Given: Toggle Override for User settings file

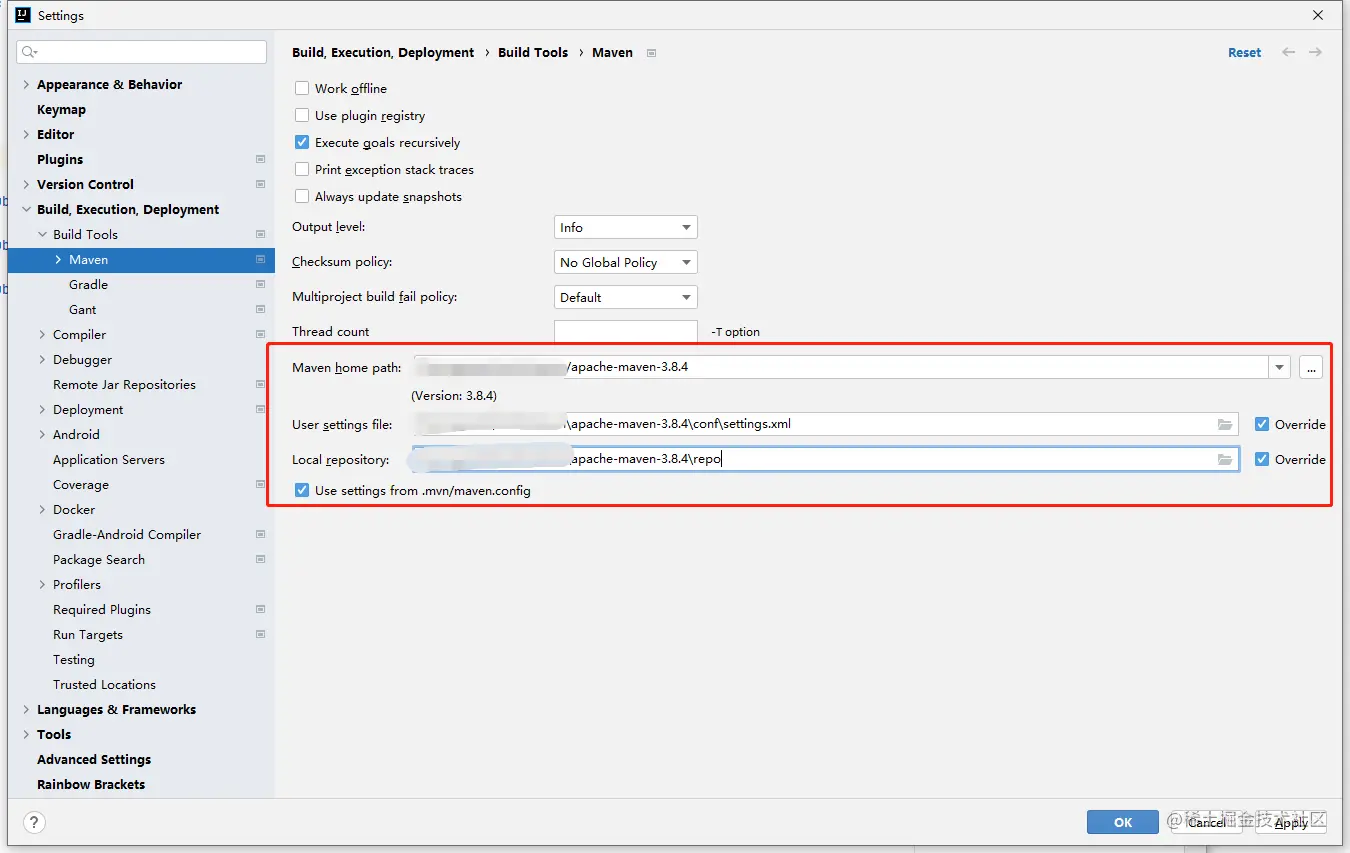Looking at the screenshot, I should [x=1262, y=424].
